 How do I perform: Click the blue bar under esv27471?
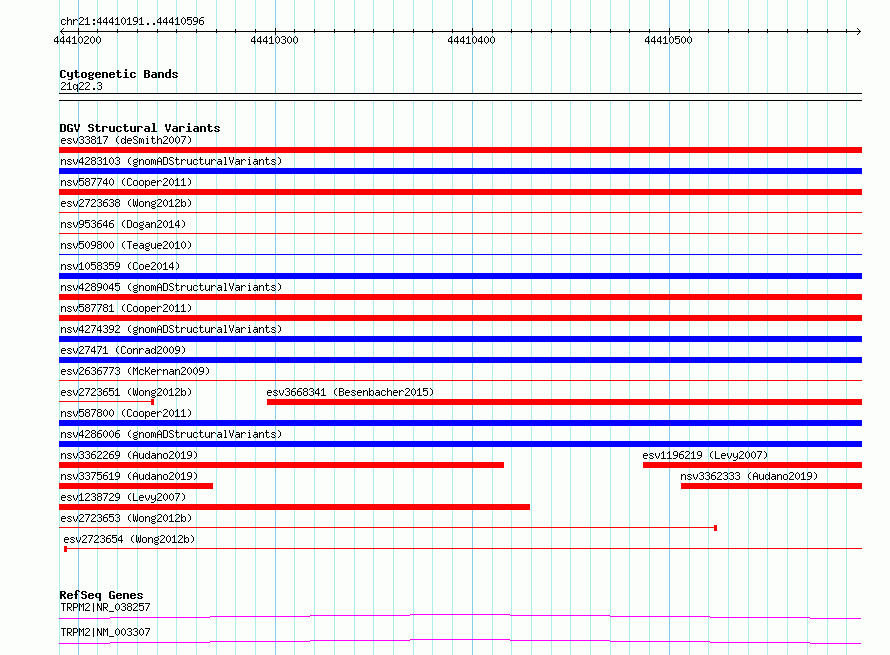pos(460,360)
